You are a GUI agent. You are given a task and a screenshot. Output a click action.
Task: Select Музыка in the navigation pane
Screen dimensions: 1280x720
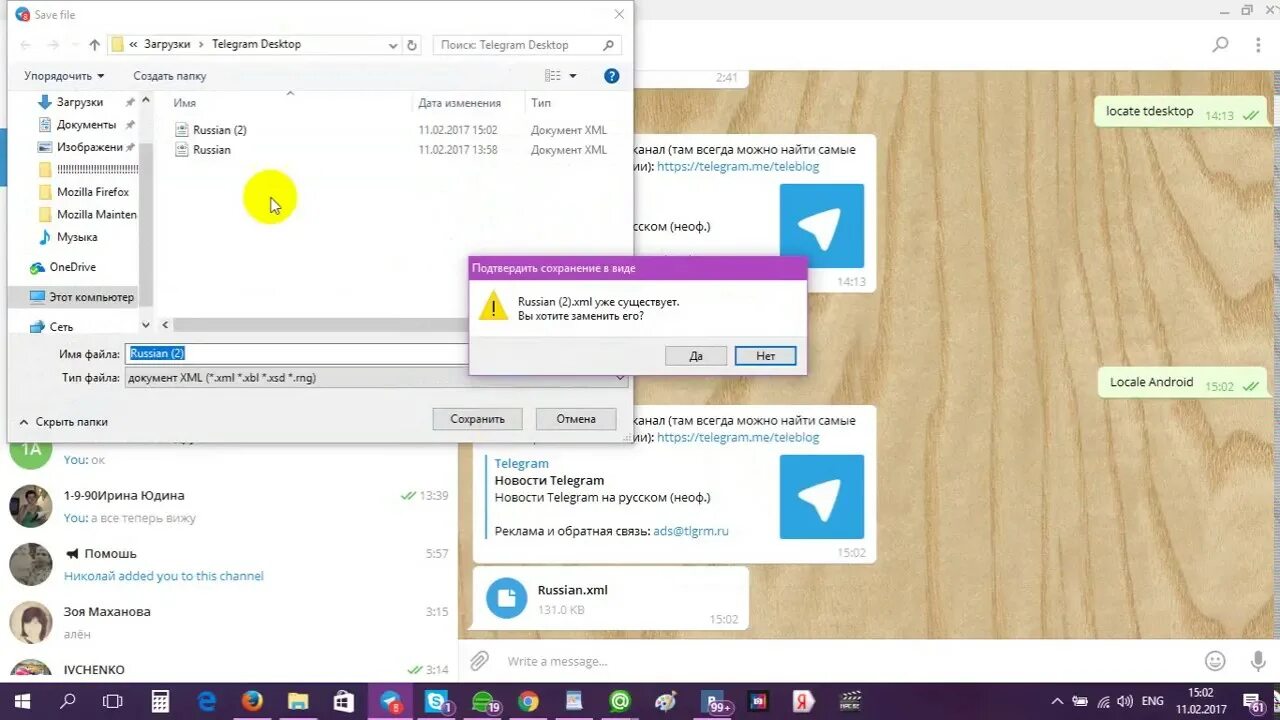77,237
